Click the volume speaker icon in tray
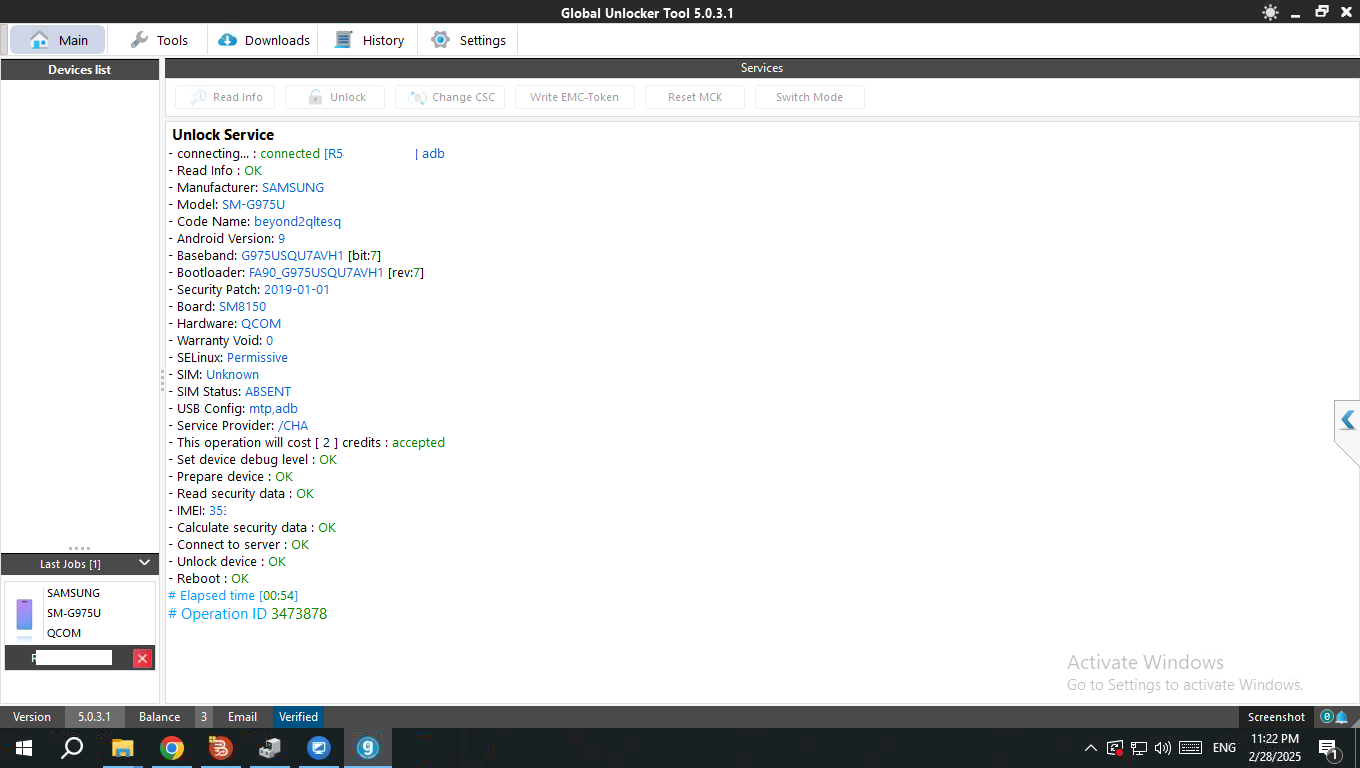This screenshot has width=1360, height=768. (x=1162, y=748)
